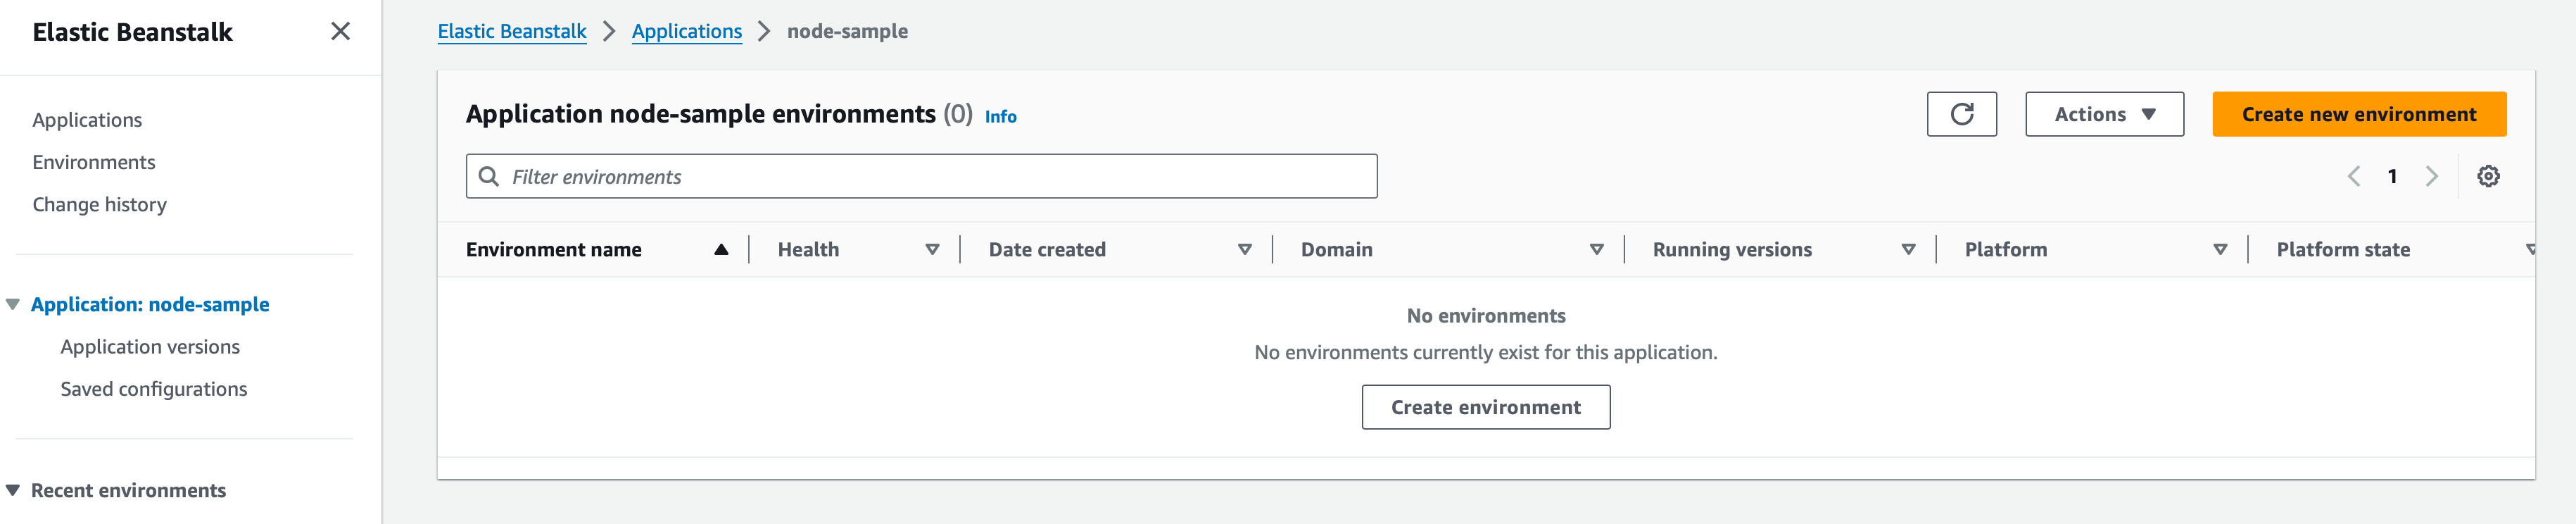The image size is (2576, 524).
Task: Sort by Health column arrow
Action: 932,250
